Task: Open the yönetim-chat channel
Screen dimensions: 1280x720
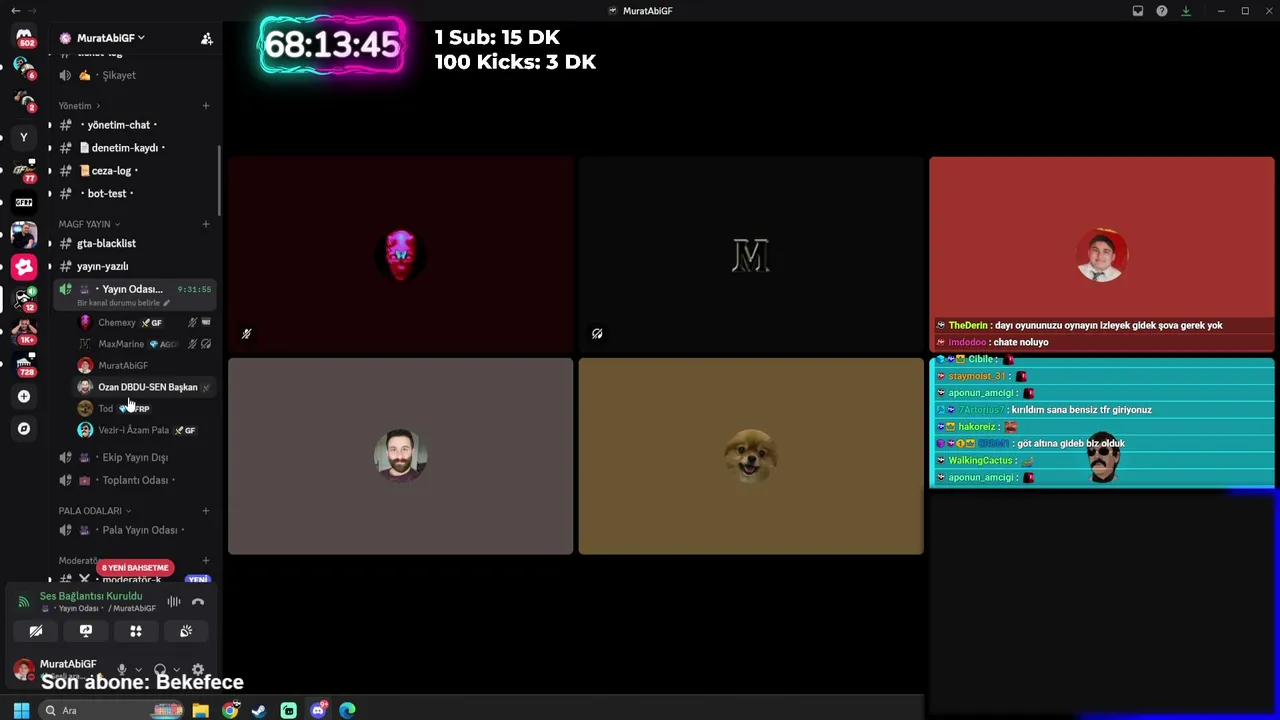Action: click(134, 125)
